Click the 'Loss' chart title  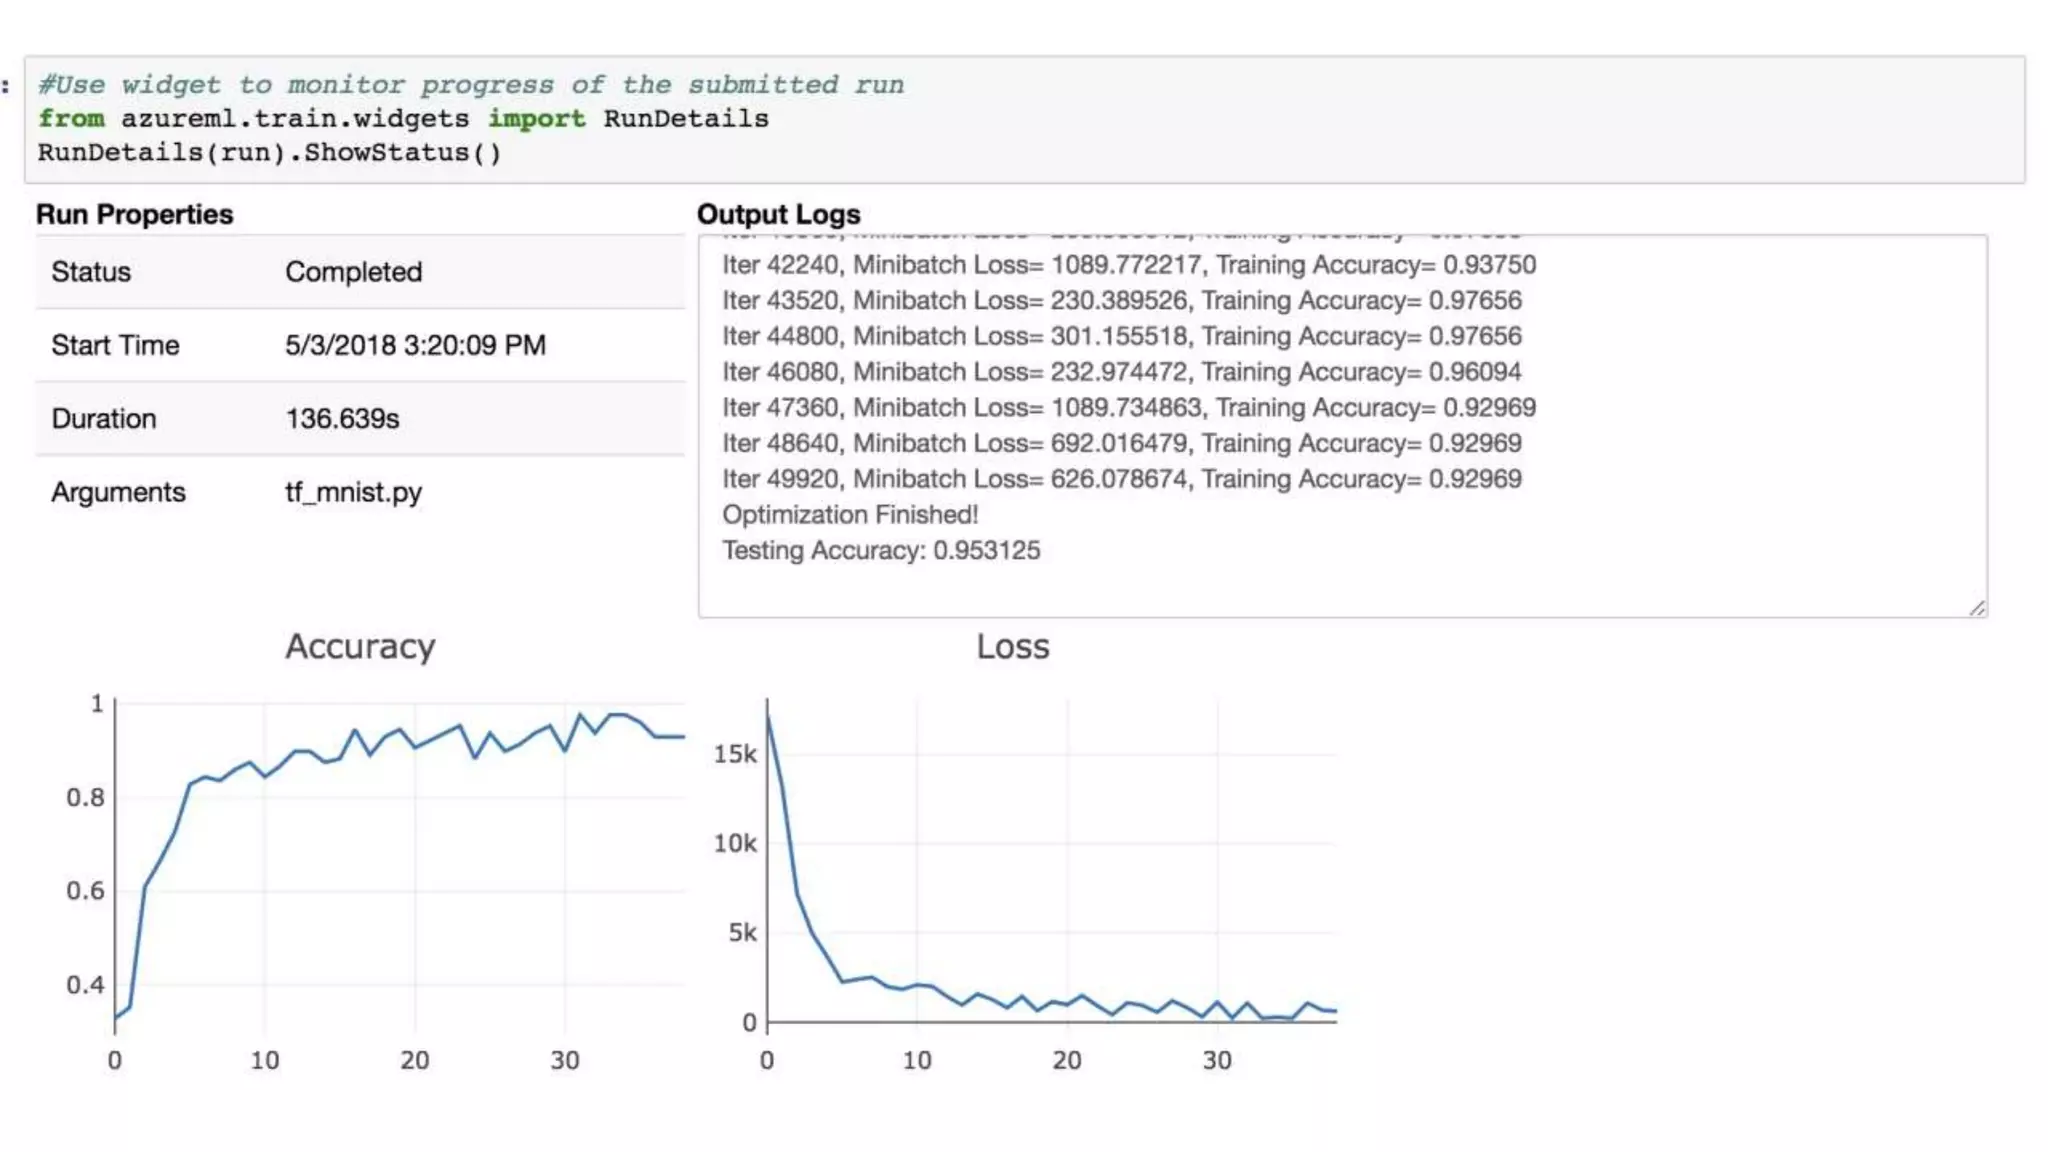(1013, 646)
